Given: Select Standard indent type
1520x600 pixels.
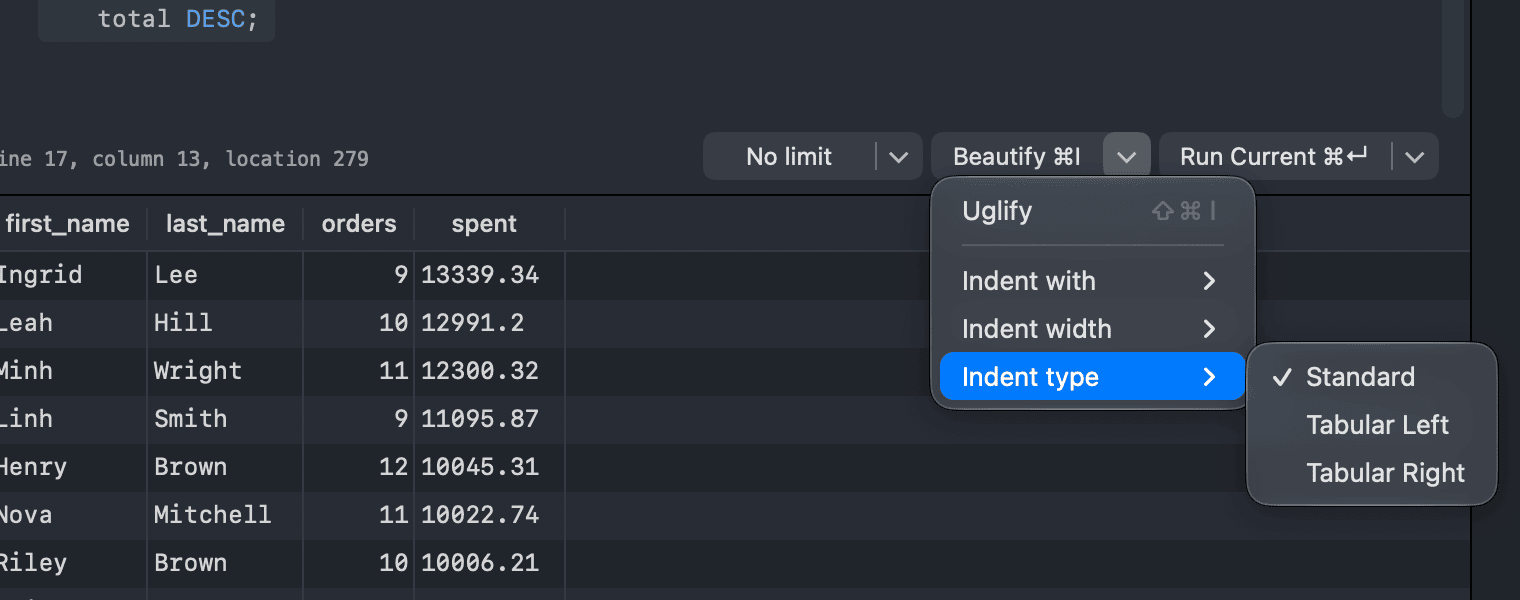Looking at the screenshot, I should coord(1371,377).
